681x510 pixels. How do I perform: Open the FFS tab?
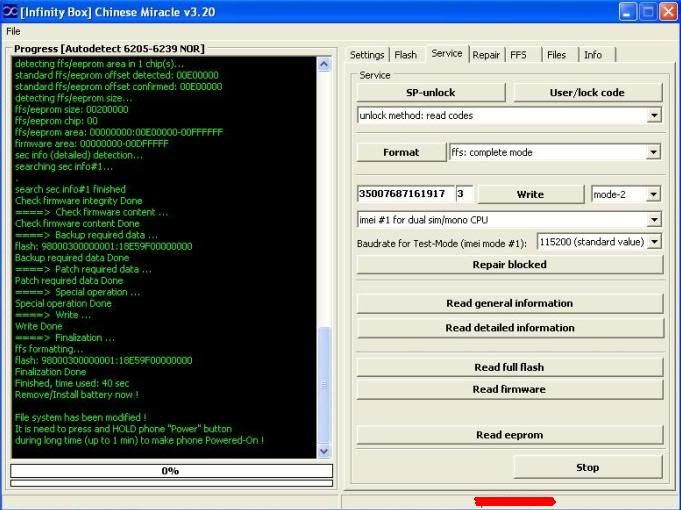click(x=518, y=55)
